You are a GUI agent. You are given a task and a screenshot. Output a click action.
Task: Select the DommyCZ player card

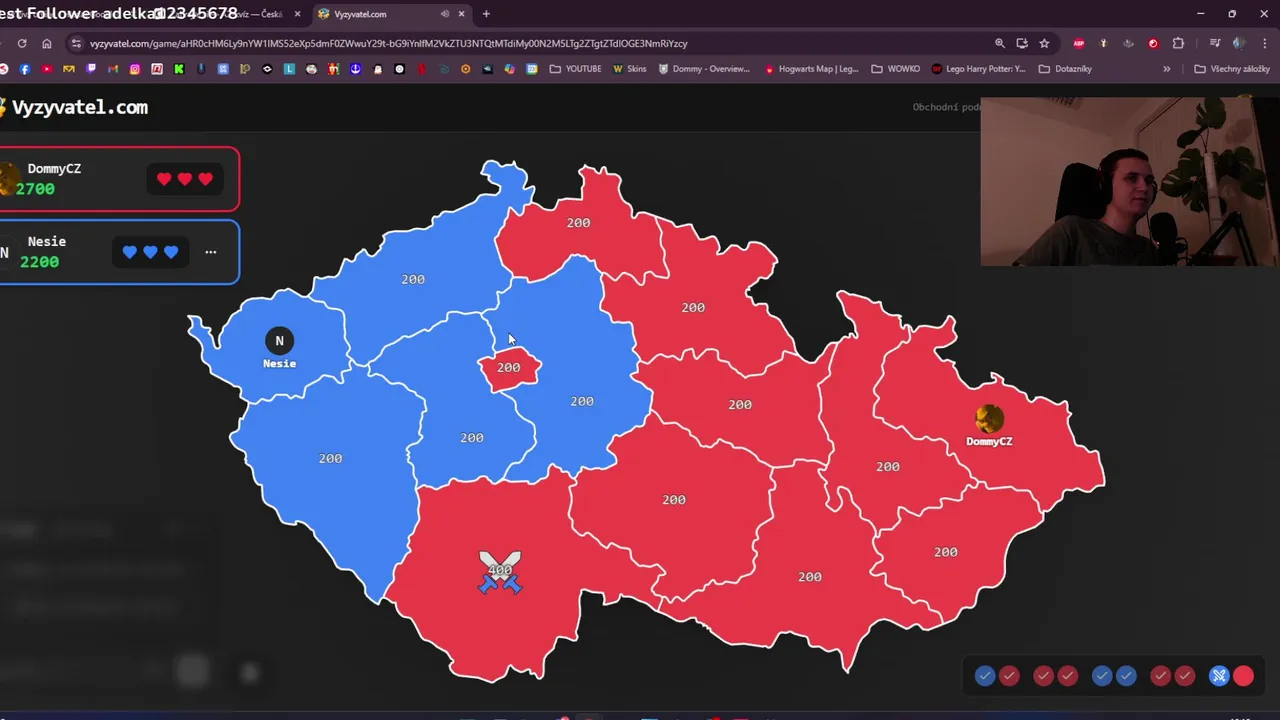[x=119, y=179]
